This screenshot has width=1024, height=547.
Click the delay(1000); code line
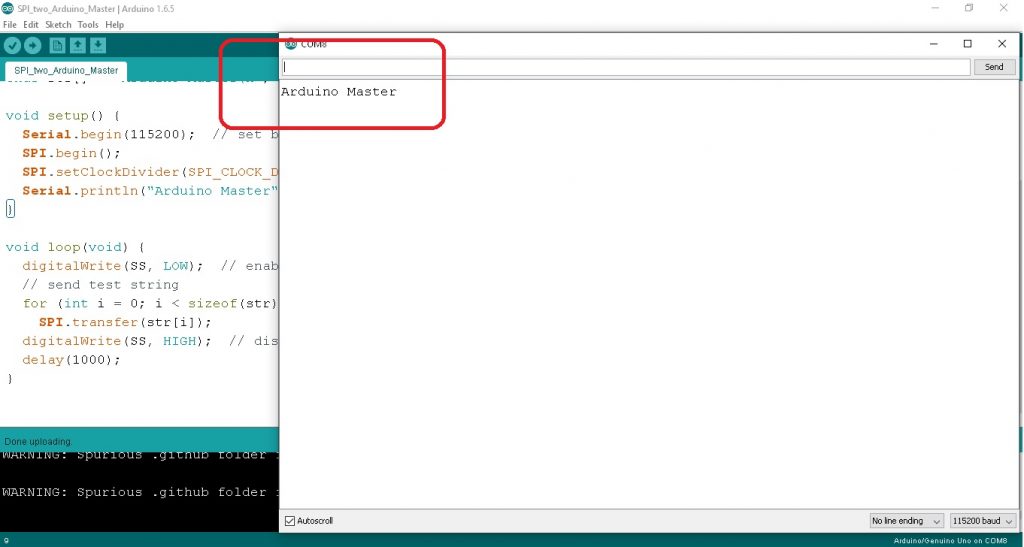[x=72, y=360]
